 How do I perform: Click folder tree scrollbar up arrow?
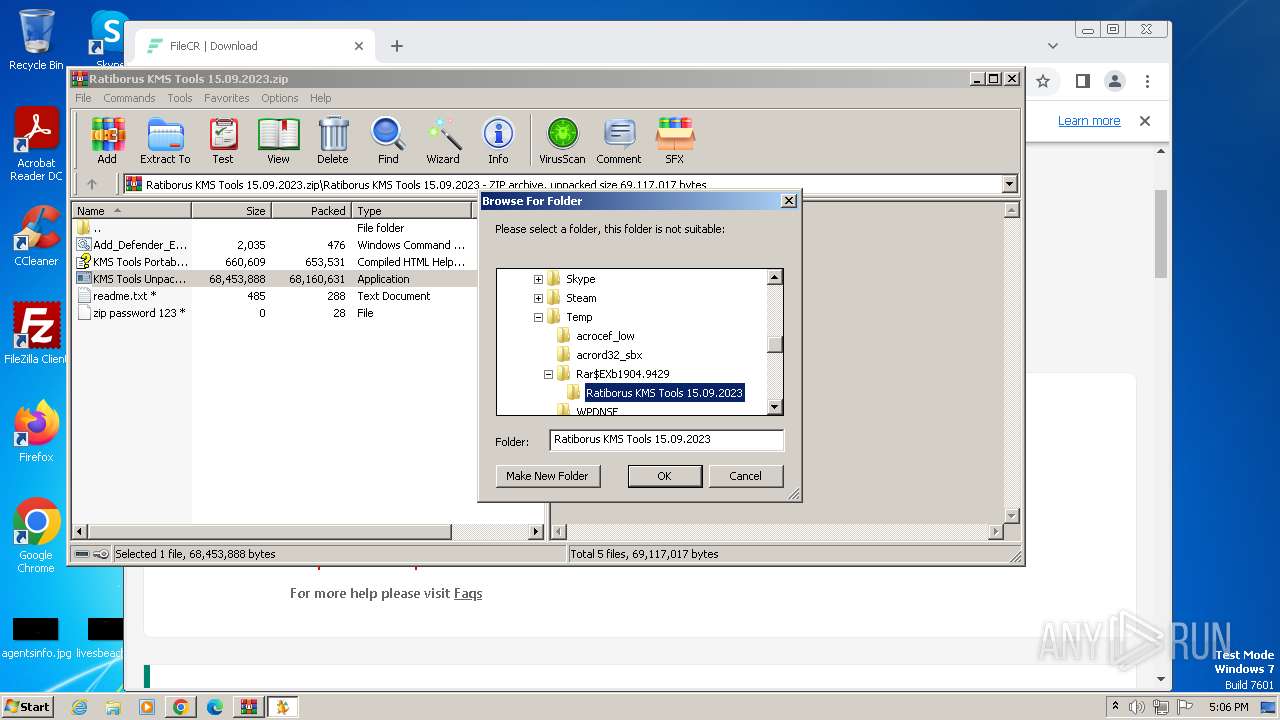(775, 278)
